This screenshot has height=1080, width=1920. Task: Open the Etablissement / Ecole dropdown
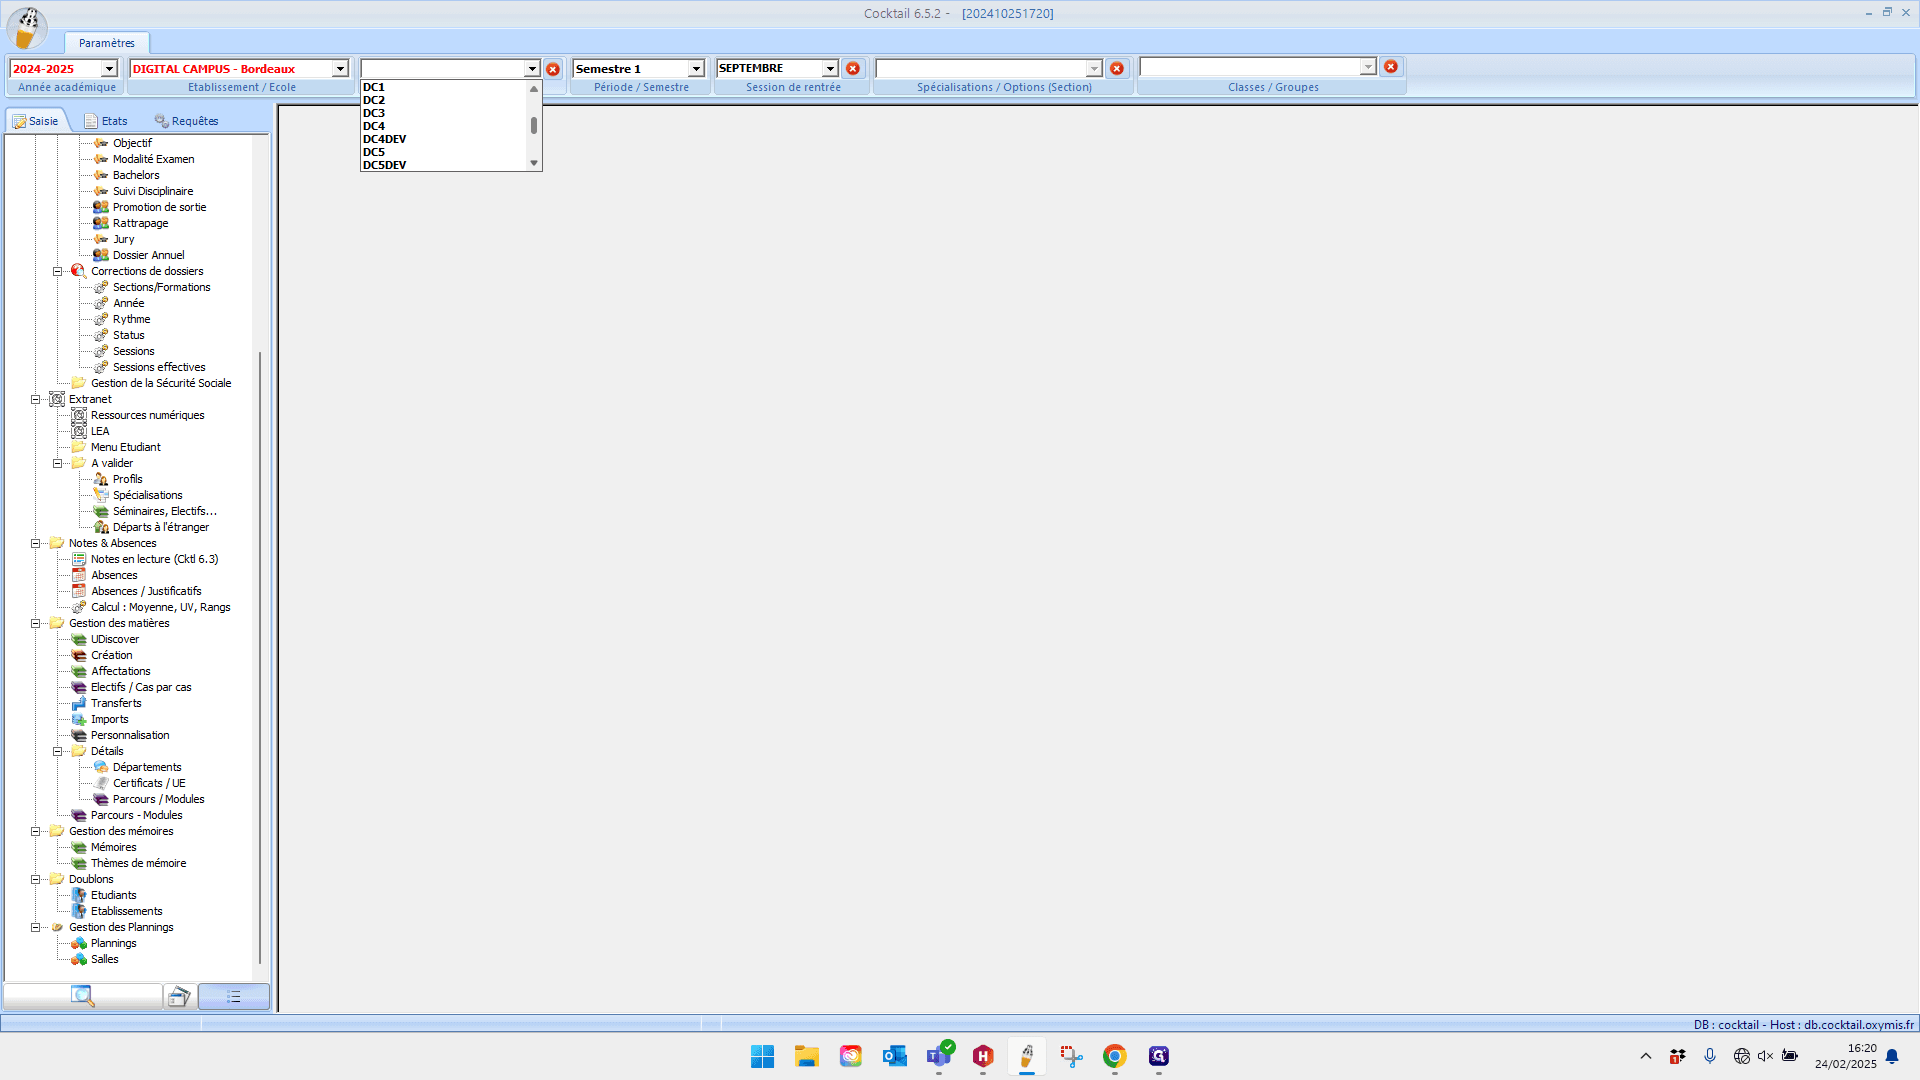click(x=340, y=69)
